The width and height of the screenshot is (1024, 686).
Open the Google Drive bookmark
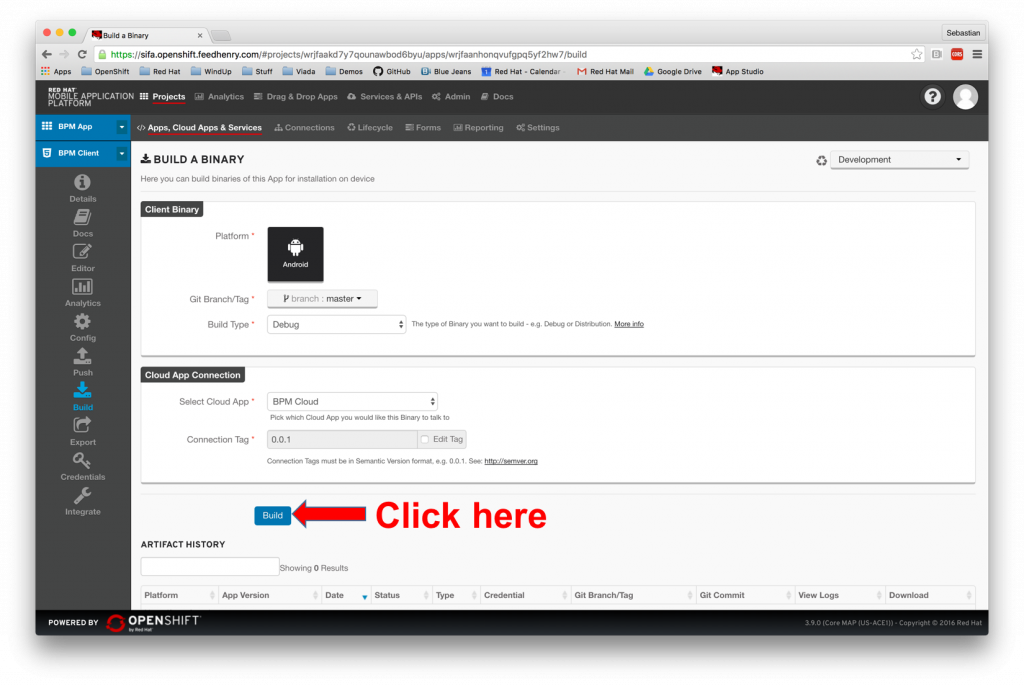point(673,71)
